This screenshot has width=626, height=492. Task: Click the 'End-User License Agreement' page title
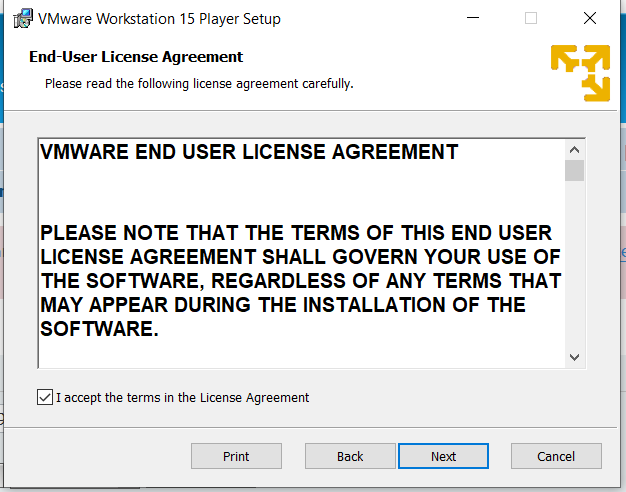136,57
